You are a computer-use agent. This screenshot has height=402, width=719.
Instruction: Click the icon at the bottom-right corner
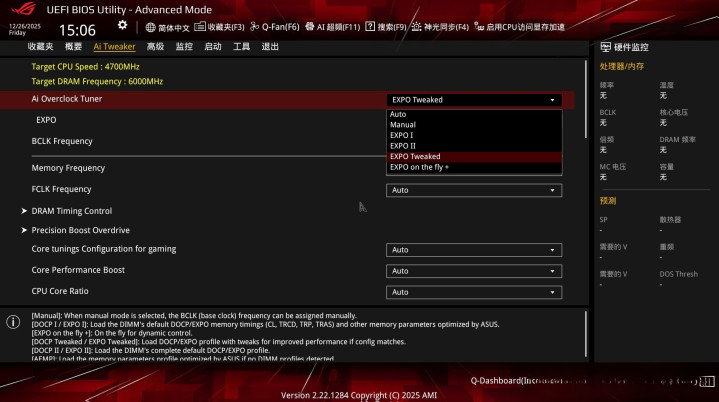(x=707, y=381)
